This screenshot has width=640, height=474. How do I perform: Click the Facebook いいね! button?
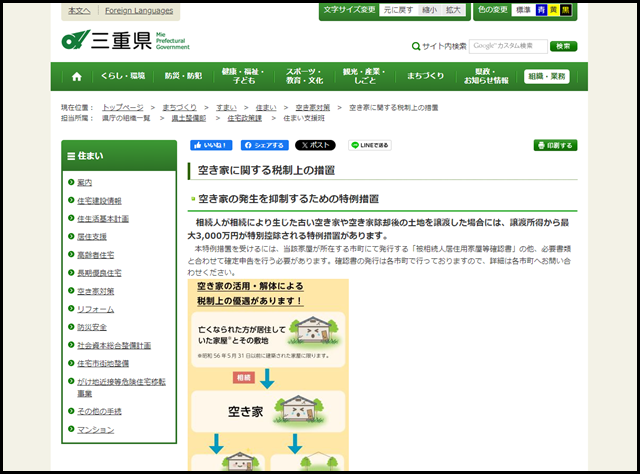click(211, 145)
